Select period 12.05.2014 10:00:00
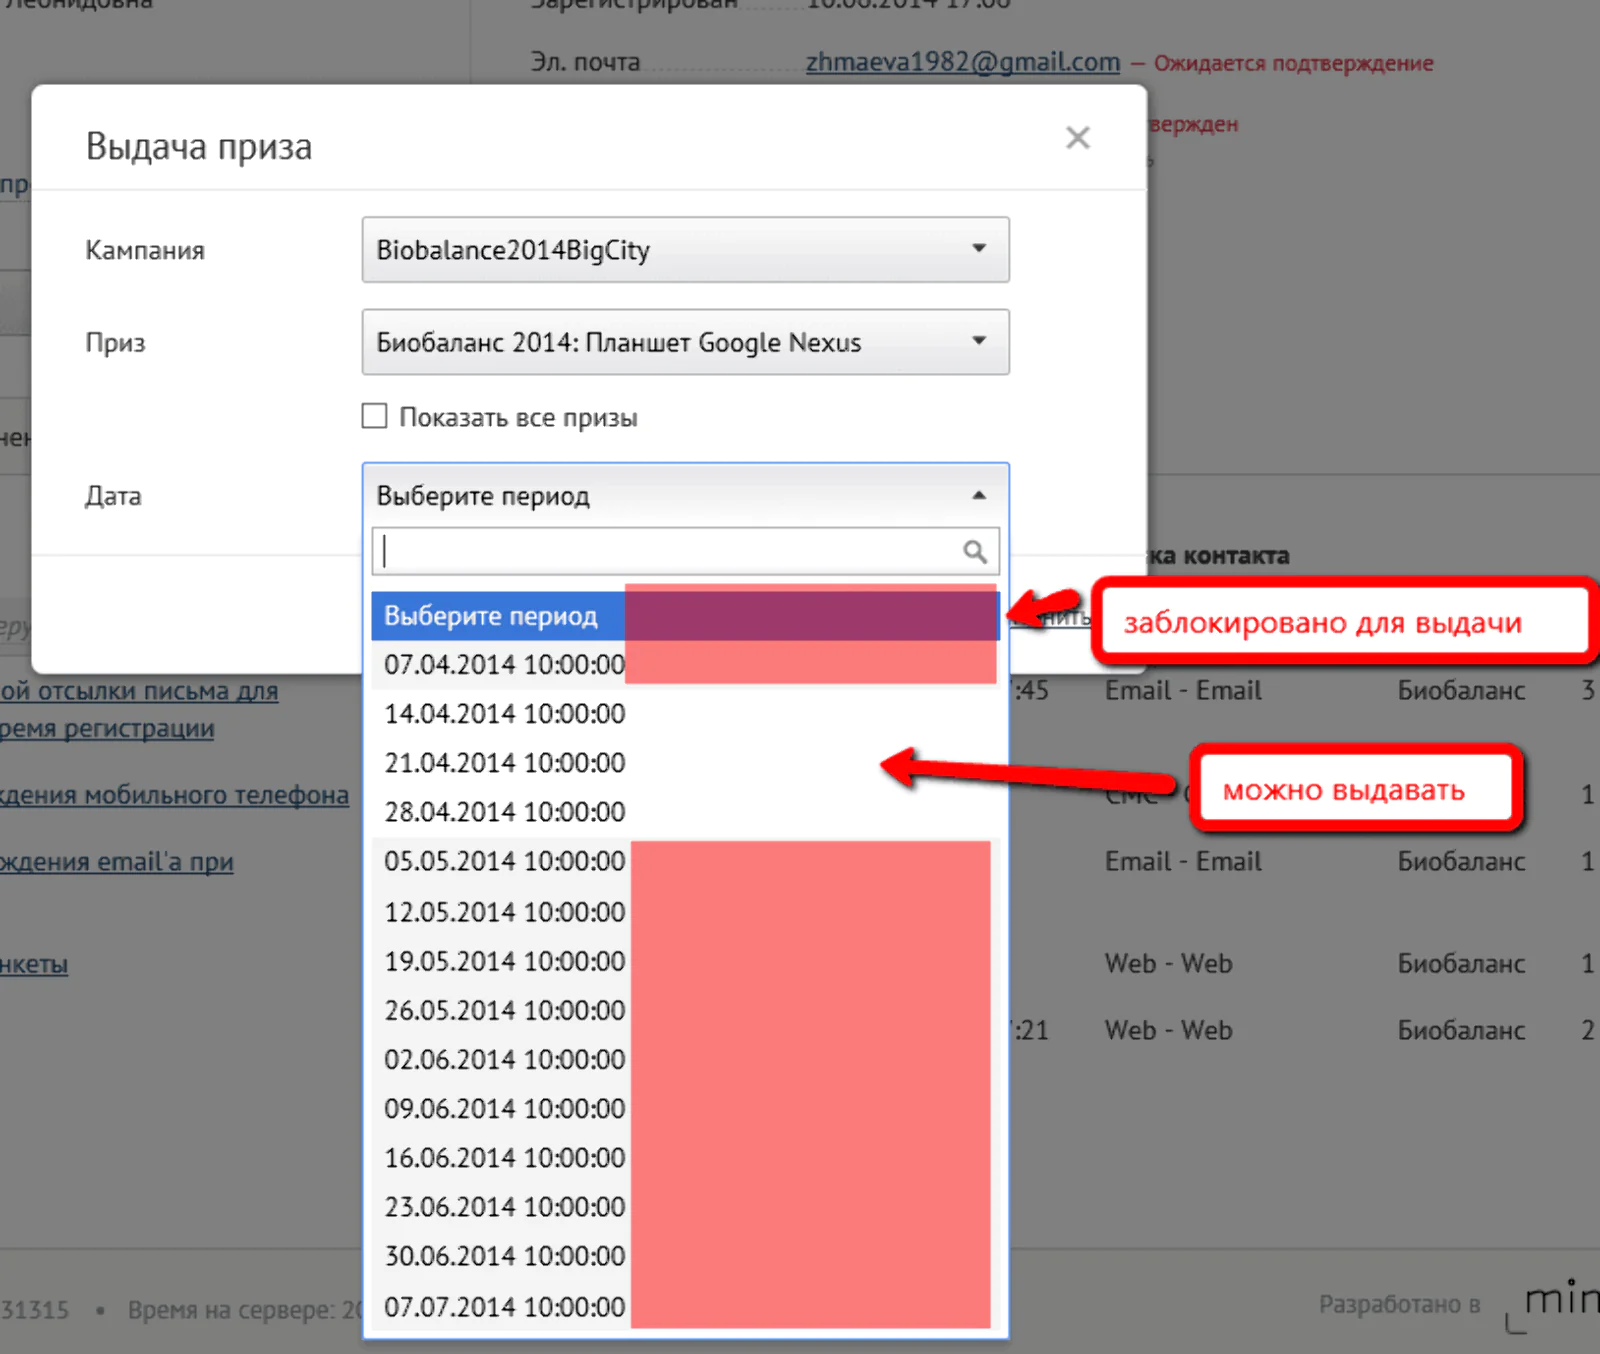1600x1354 pixels. [x=685, y=912]
